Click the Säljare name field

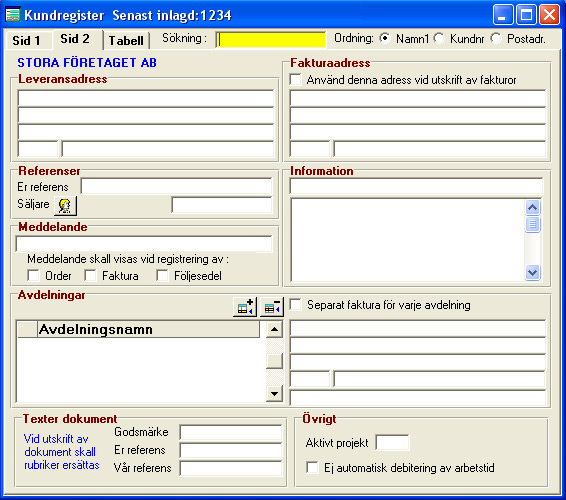coord(222,205)
